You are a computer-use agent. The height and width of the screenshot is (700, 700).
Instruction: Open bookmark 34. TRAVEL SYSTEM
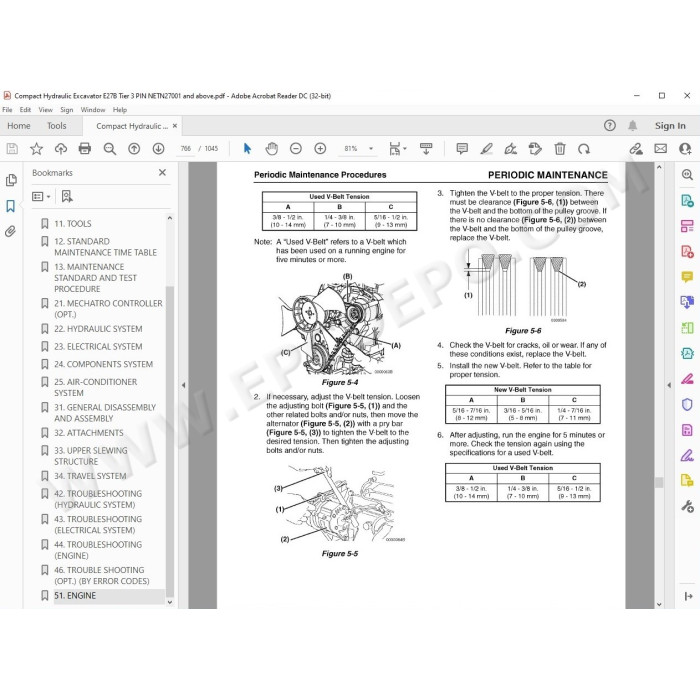(90, 476)
